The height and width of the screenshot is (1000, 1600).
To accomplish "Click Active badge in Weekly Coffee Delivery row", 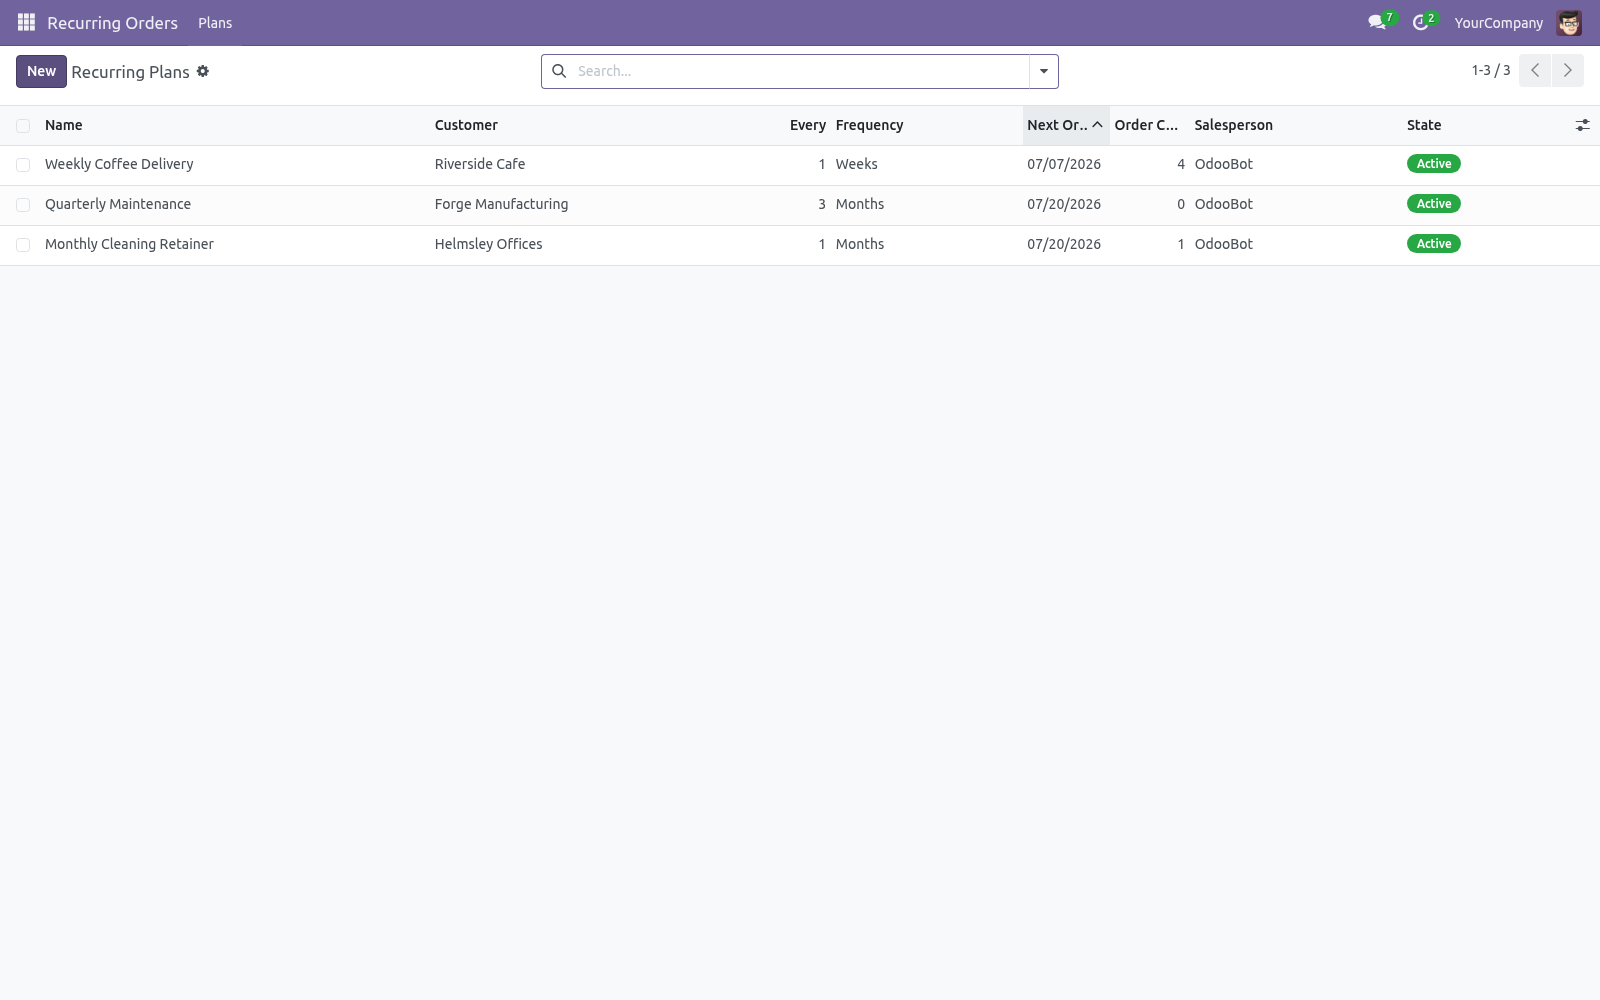I will 1433,164.
